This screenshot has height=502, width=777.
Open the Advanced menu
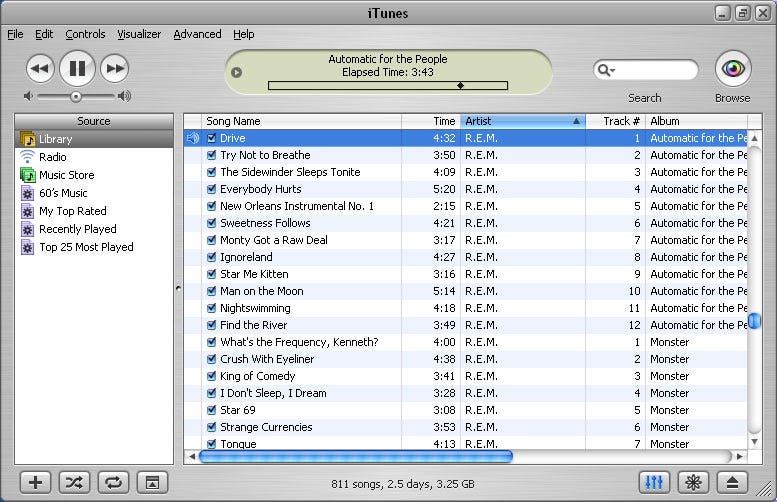pyautogui.click(x=197, y=34)
